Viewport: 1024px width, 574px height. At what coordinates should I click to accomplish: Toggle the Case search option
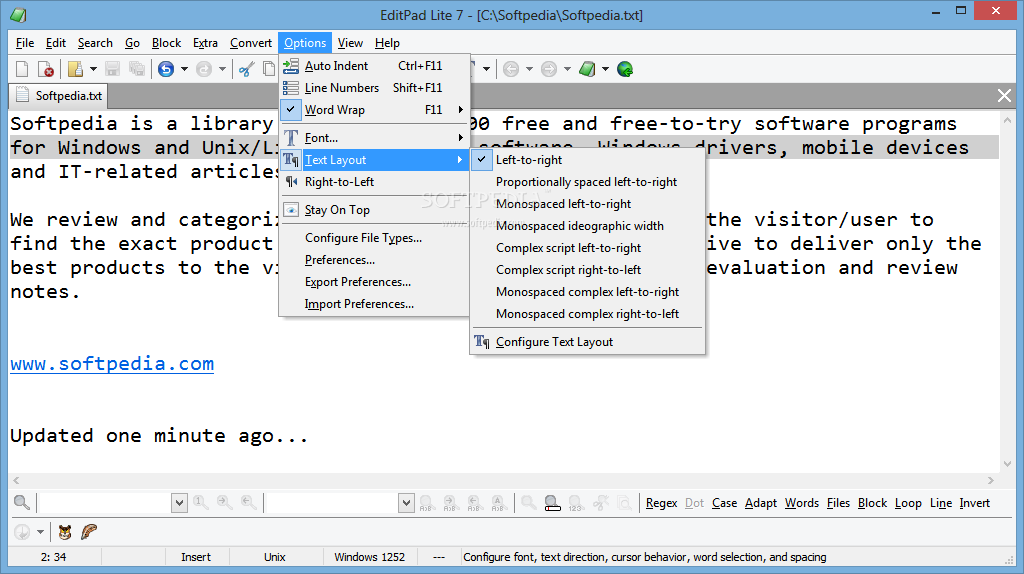724,503
